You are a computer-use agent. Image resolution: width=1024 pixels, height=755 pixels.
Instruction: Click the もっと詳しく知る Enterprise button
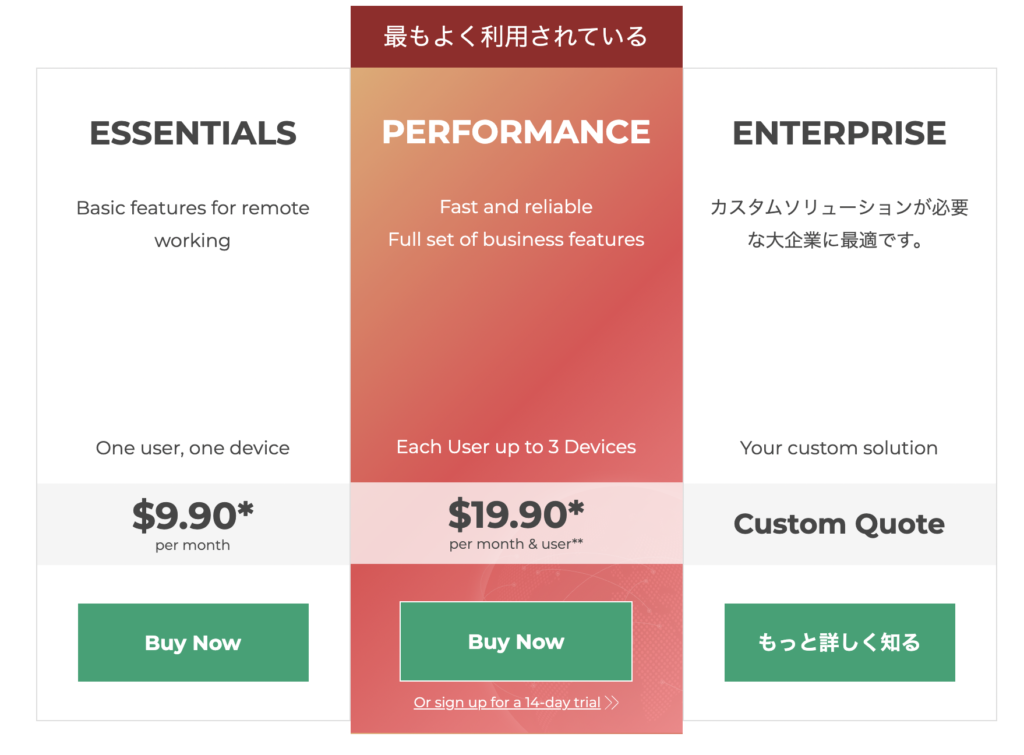pos(839,643)
